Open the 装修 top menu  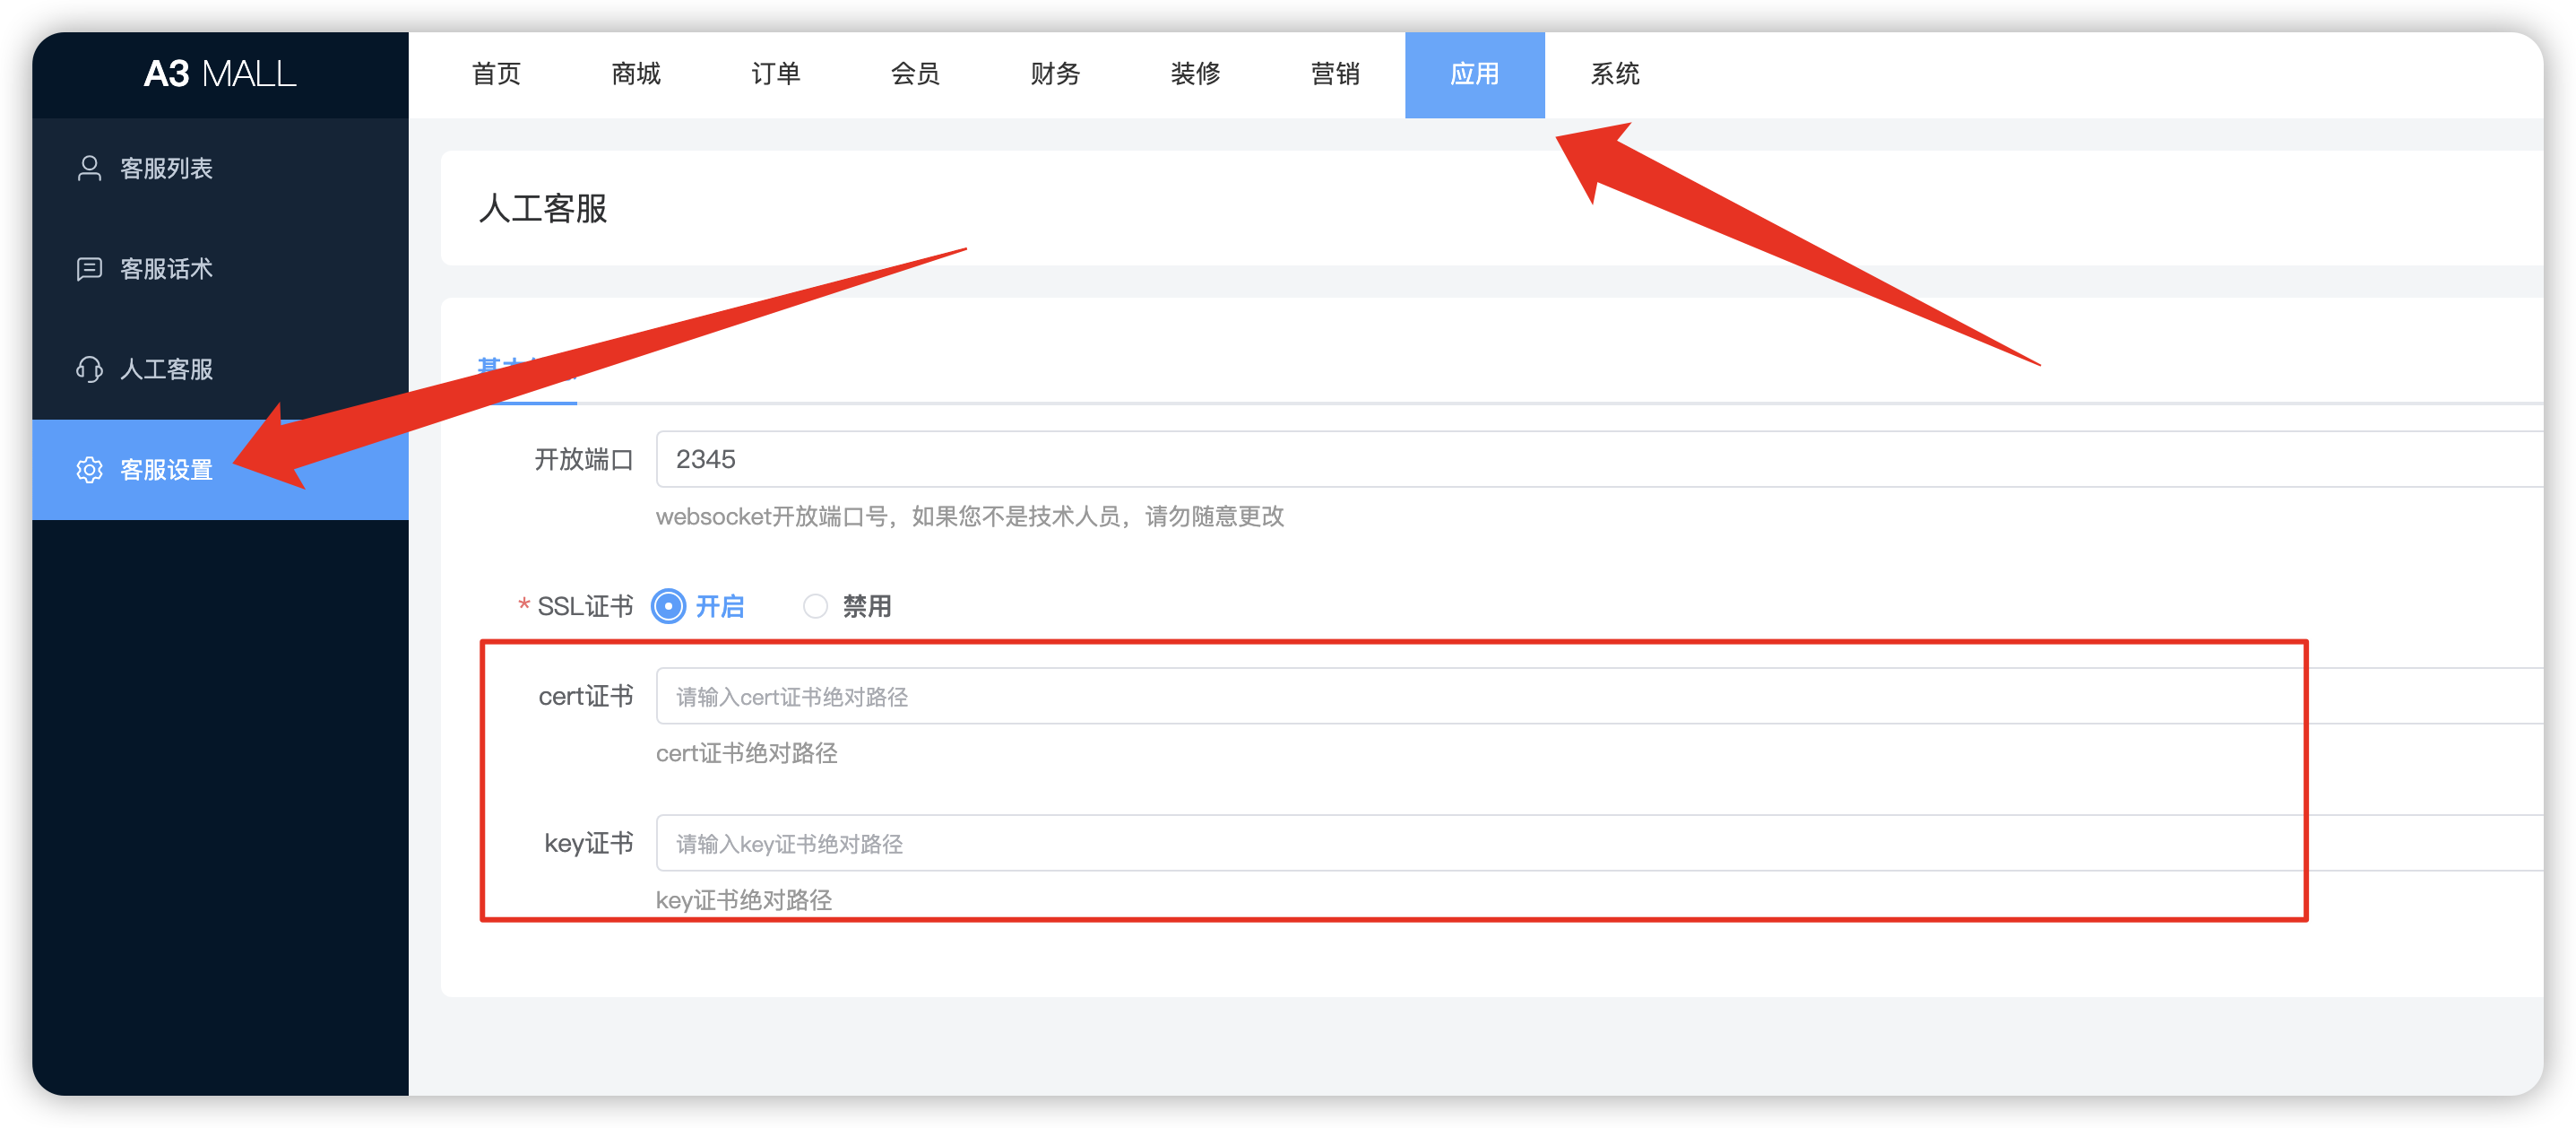coord(1196,74)
